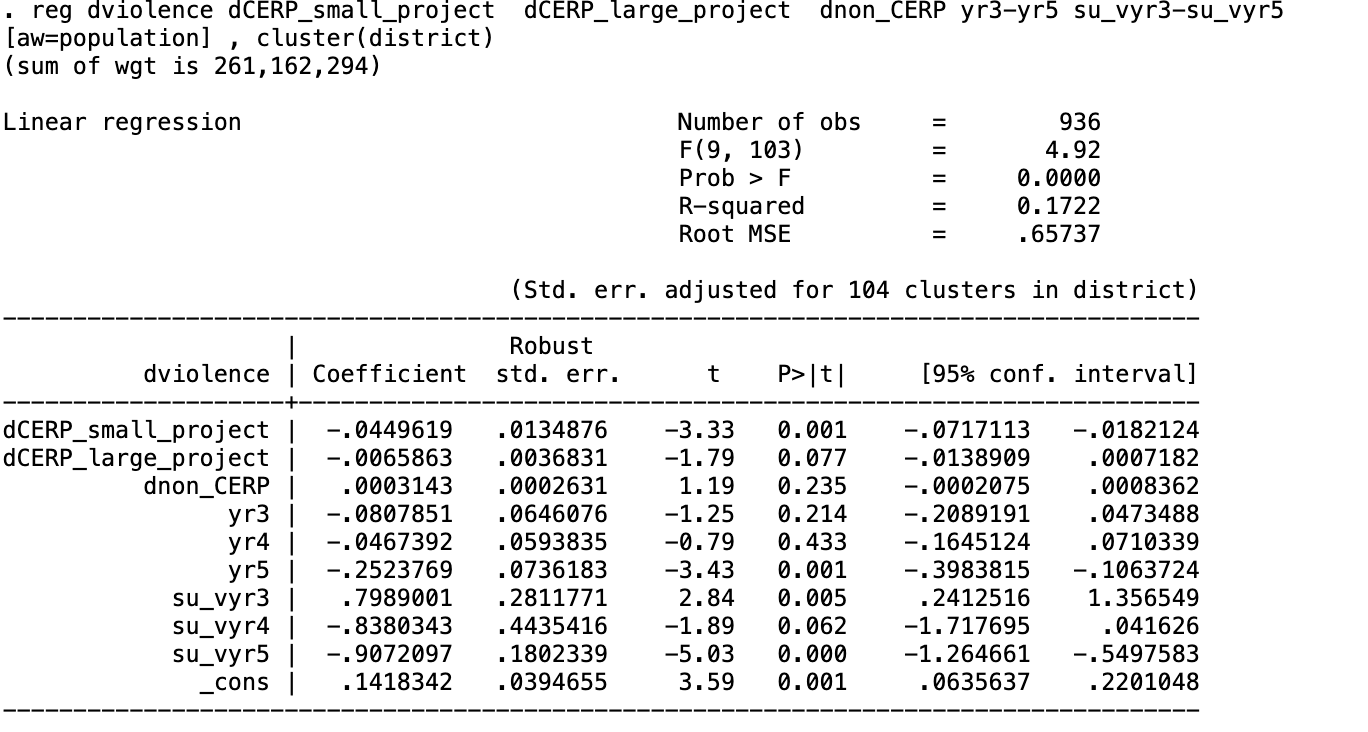Click the yr3 coefficient value -.0807851
Viewport: 1368px width, 732px height.
(389, 514)
